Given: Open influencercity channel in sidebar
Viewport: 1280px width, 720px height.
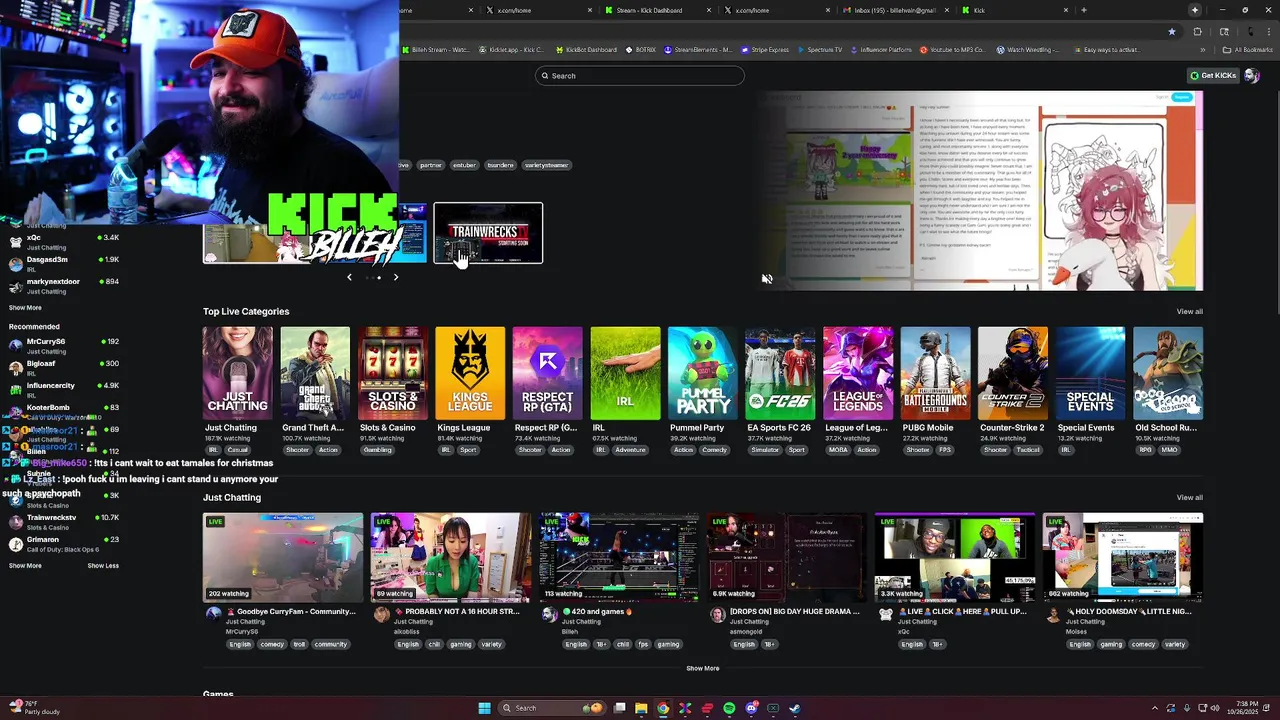Looking at the screenshot, I should point(64,390).
